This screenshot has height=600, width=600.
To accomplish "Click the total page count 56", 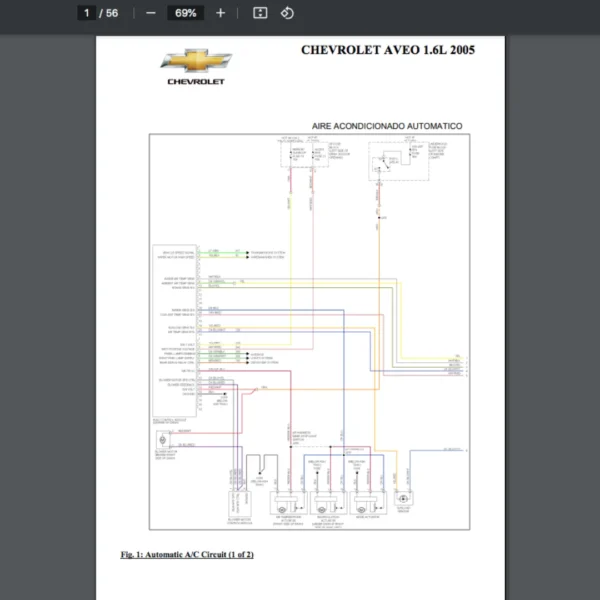I will 112,13.
